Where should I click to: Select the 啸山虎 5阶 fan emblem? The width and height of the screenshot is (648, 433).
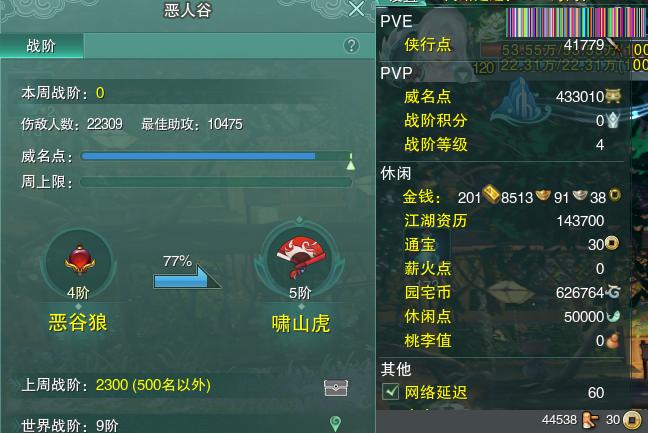[x=300, y=259]
